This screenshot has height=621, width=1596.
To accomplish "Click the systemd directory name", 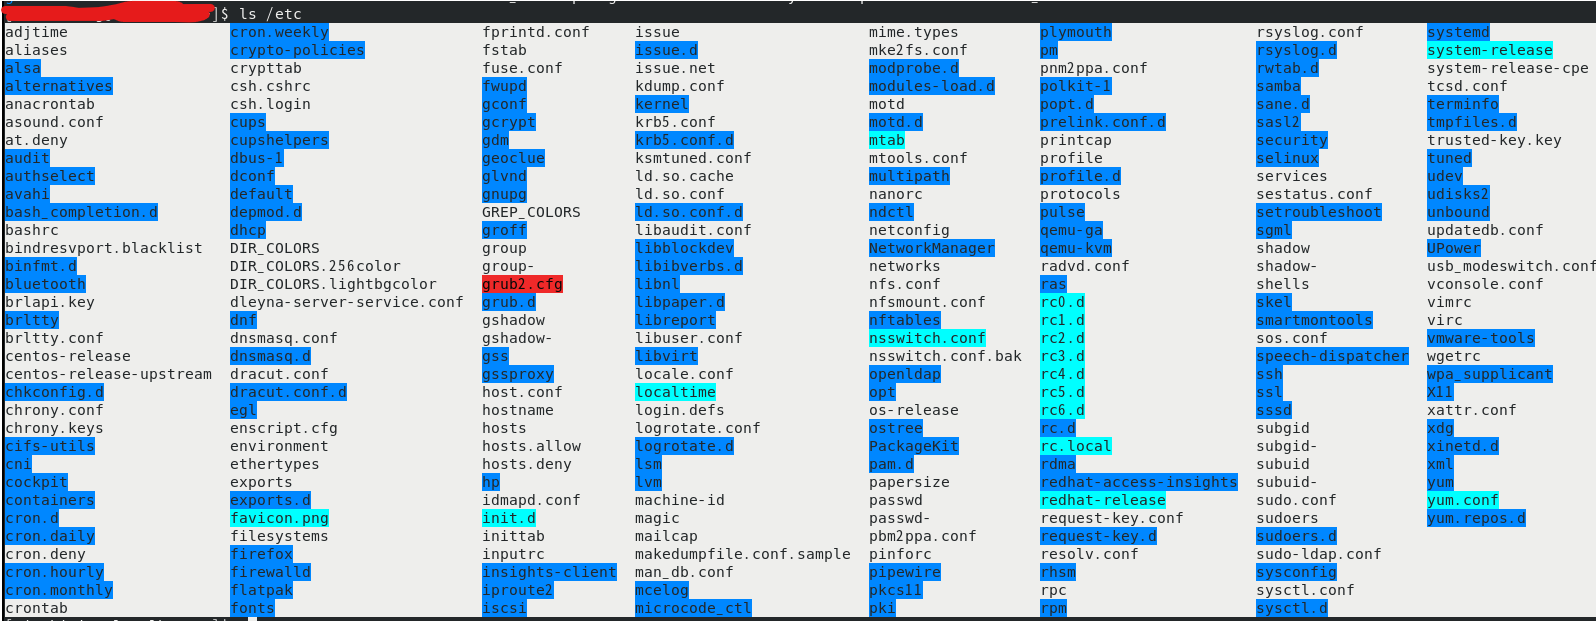I will (x=1458, y=32).
